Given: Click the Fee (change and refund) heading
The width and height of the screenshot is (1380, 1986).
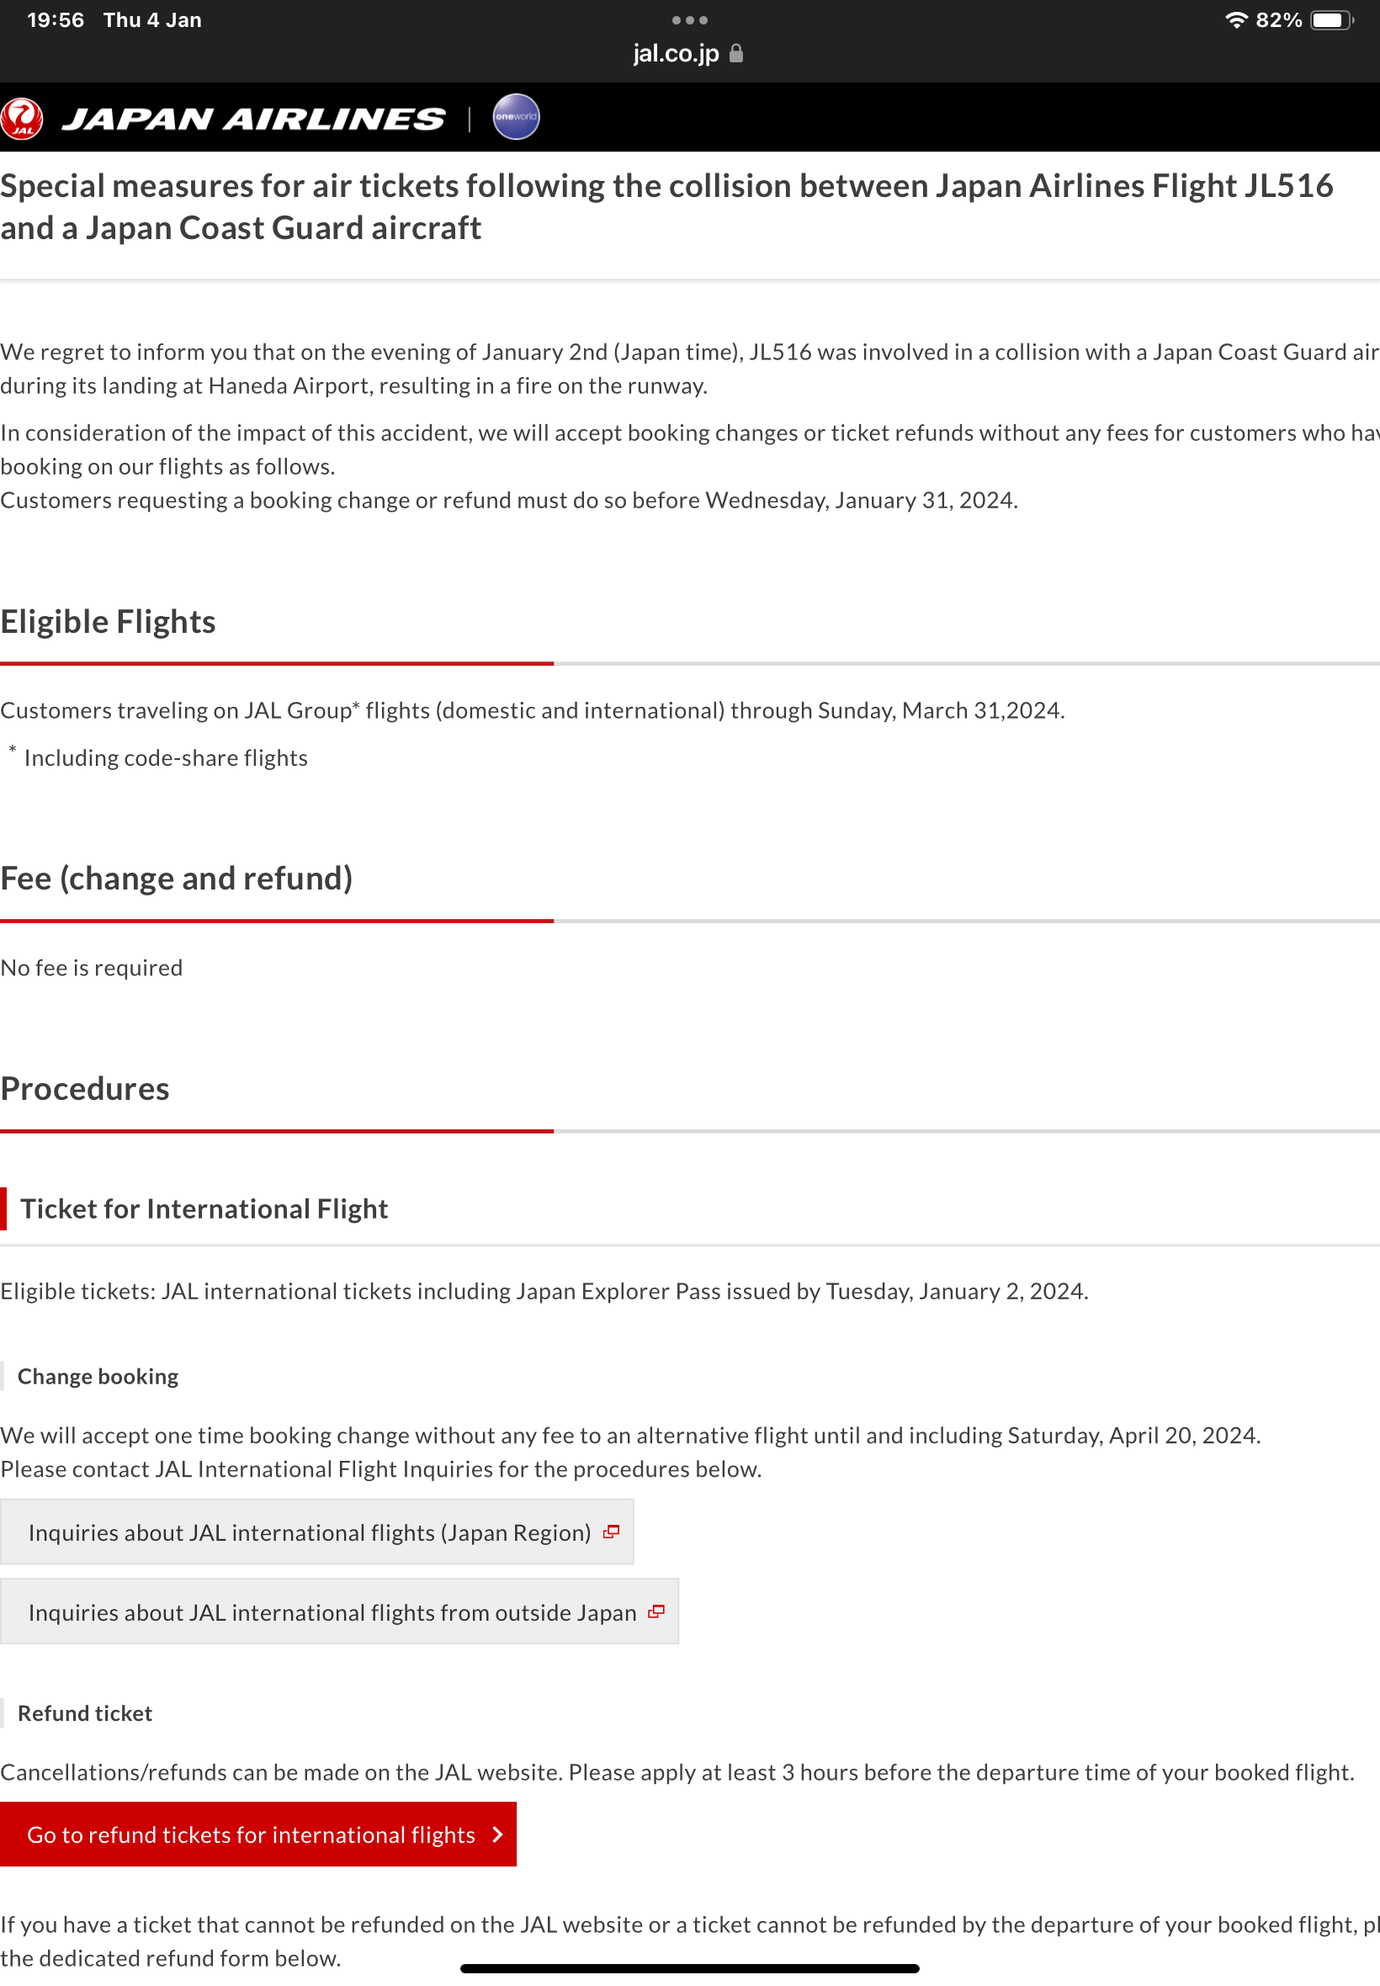Looking at the screenshot, I should click(177, 878).
